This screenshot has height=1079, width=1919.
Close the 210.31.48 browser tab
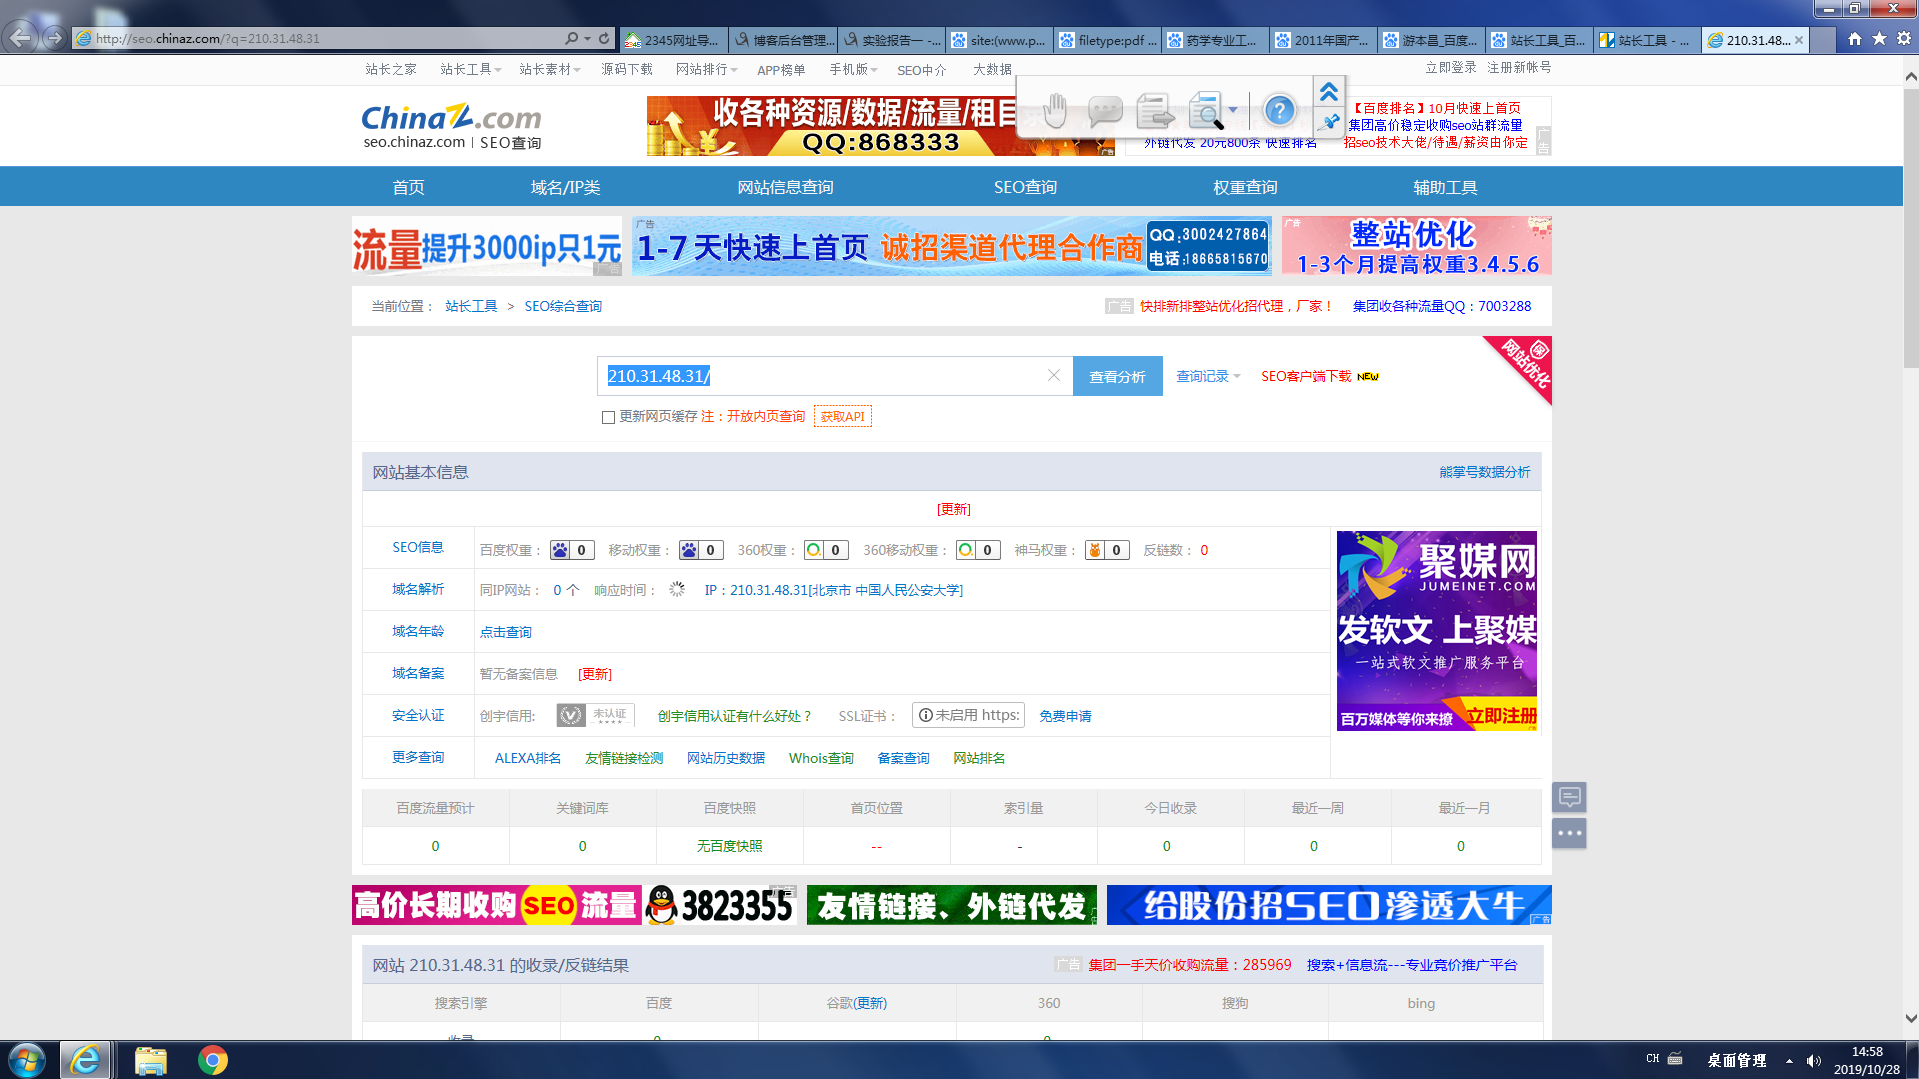click(1799, 40)
